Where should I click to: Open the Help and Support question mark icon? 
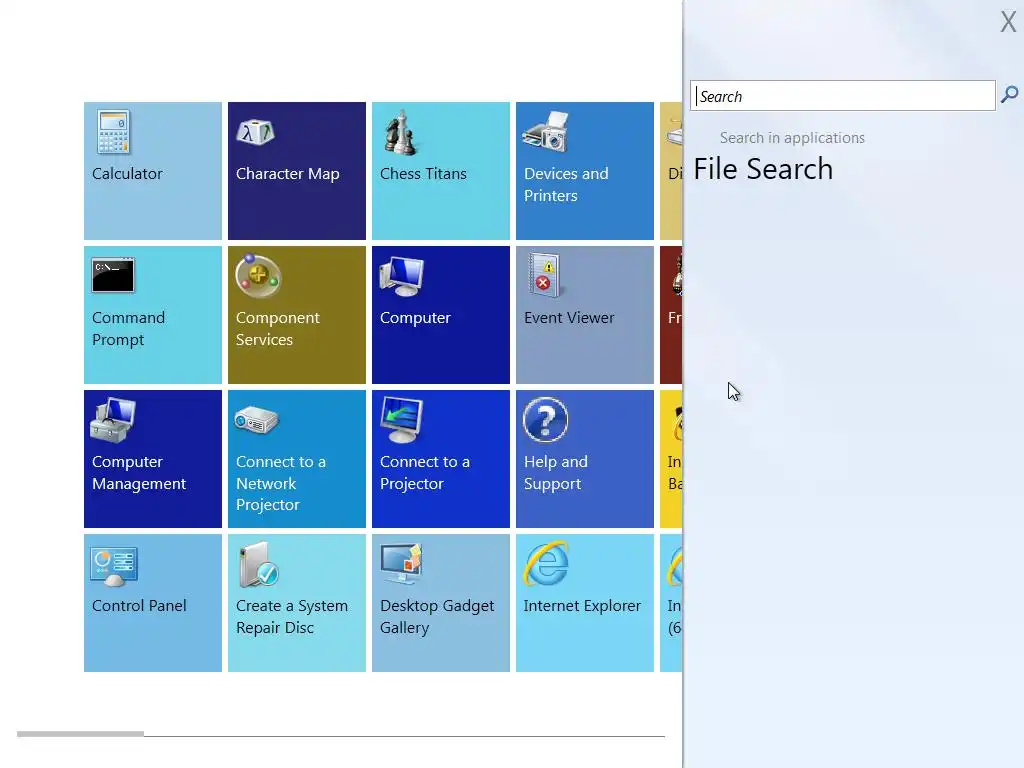click(x=546, y=421)
